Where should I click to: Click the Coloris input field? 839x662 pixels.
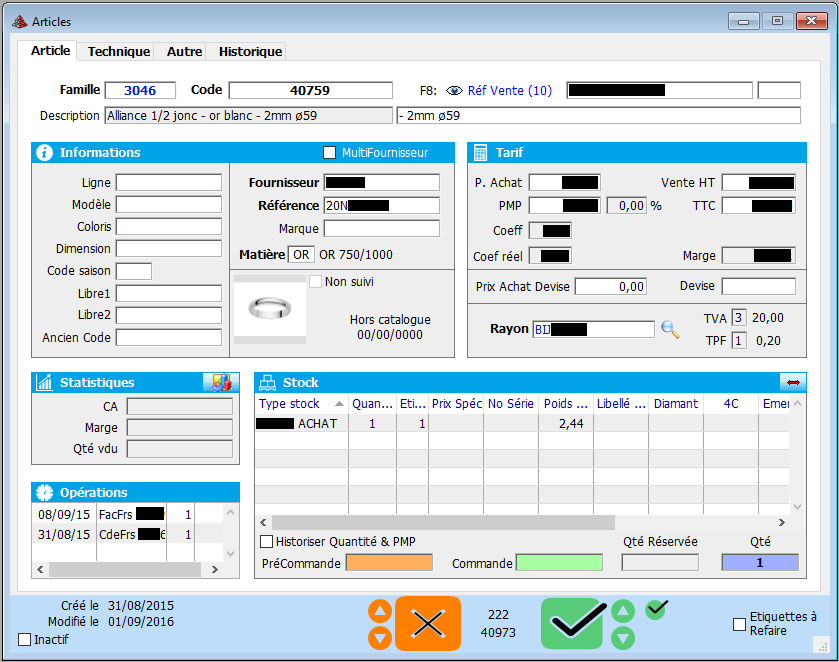tap(169, 226)
